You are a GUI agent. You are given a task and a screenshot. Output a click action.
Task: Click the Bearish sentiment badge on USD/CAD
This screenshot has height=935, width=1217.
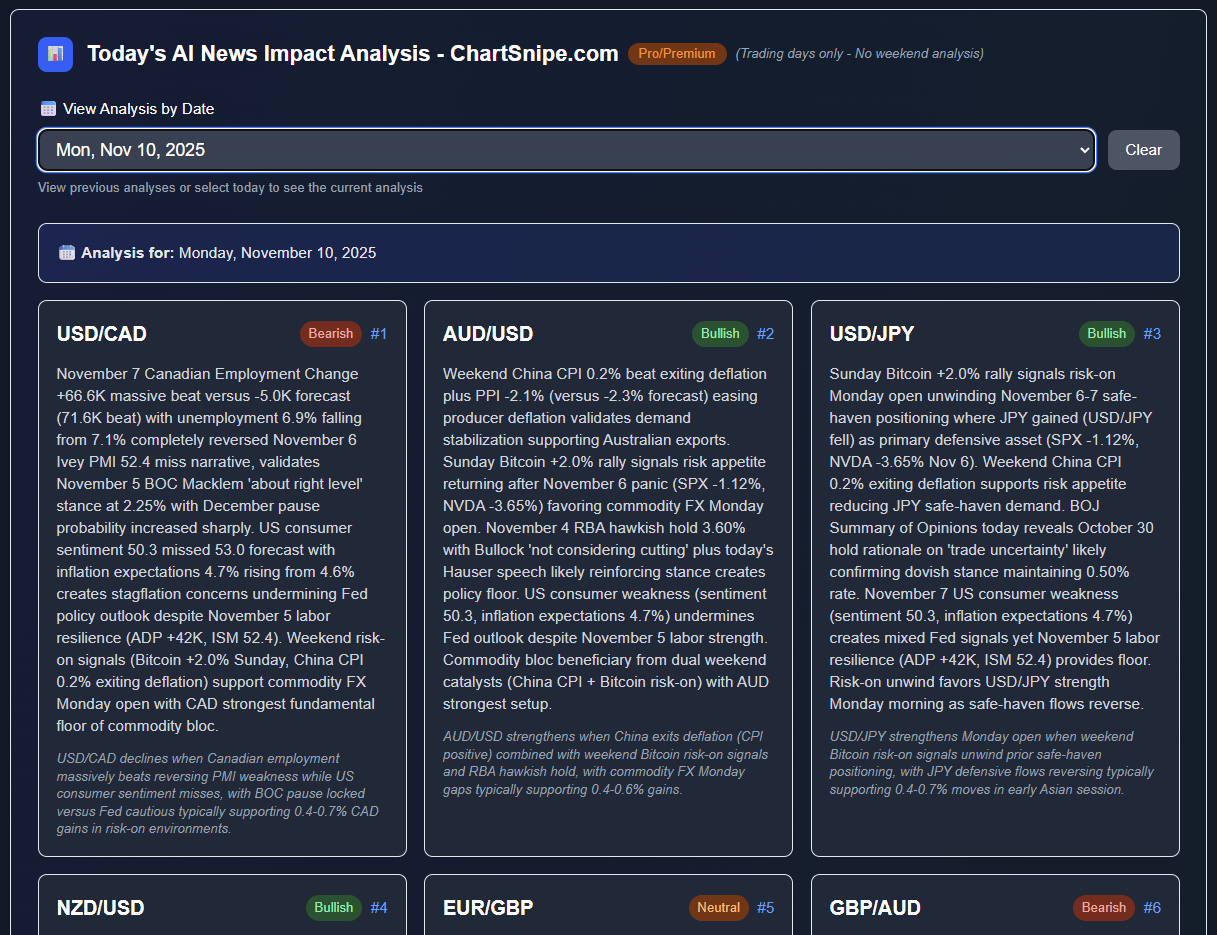tap(330, 334)
